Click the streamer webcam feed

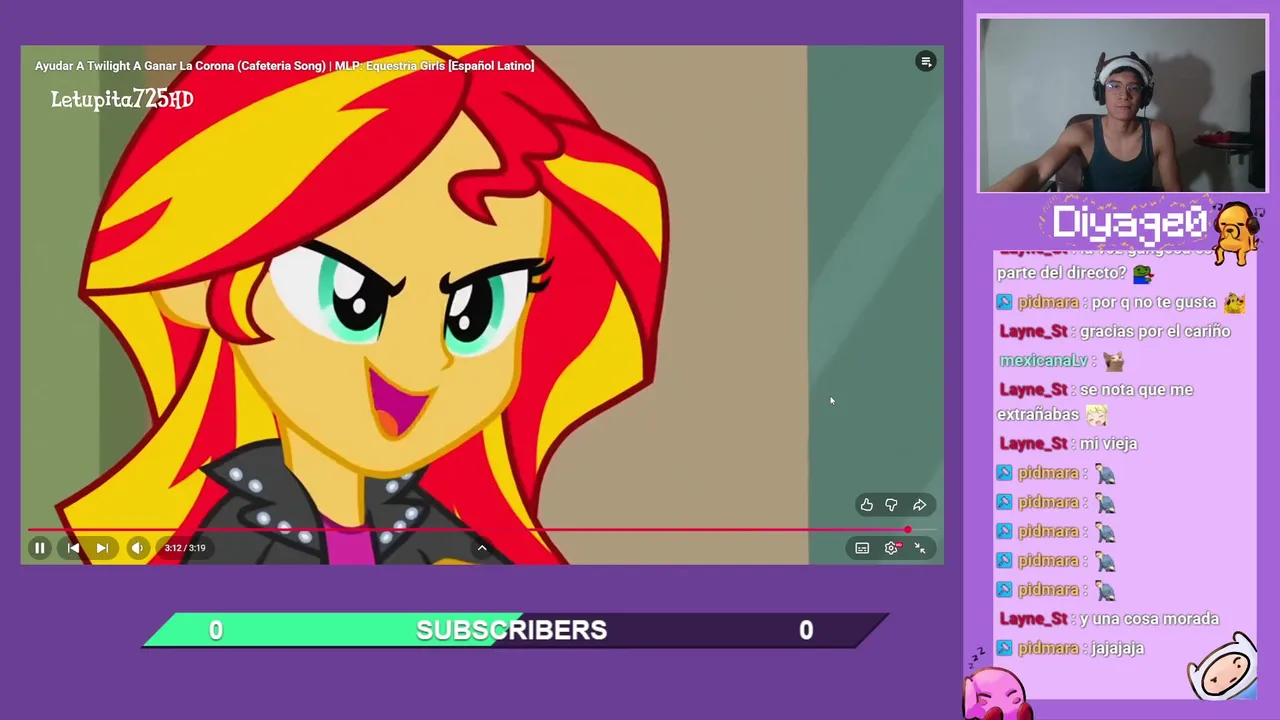(x=1122, y=104)
